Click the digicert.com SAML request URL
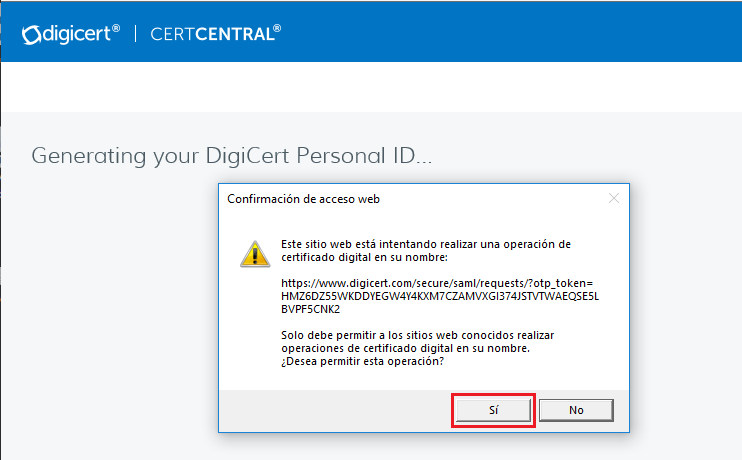742x460 pixels. [x=437, y=283]
